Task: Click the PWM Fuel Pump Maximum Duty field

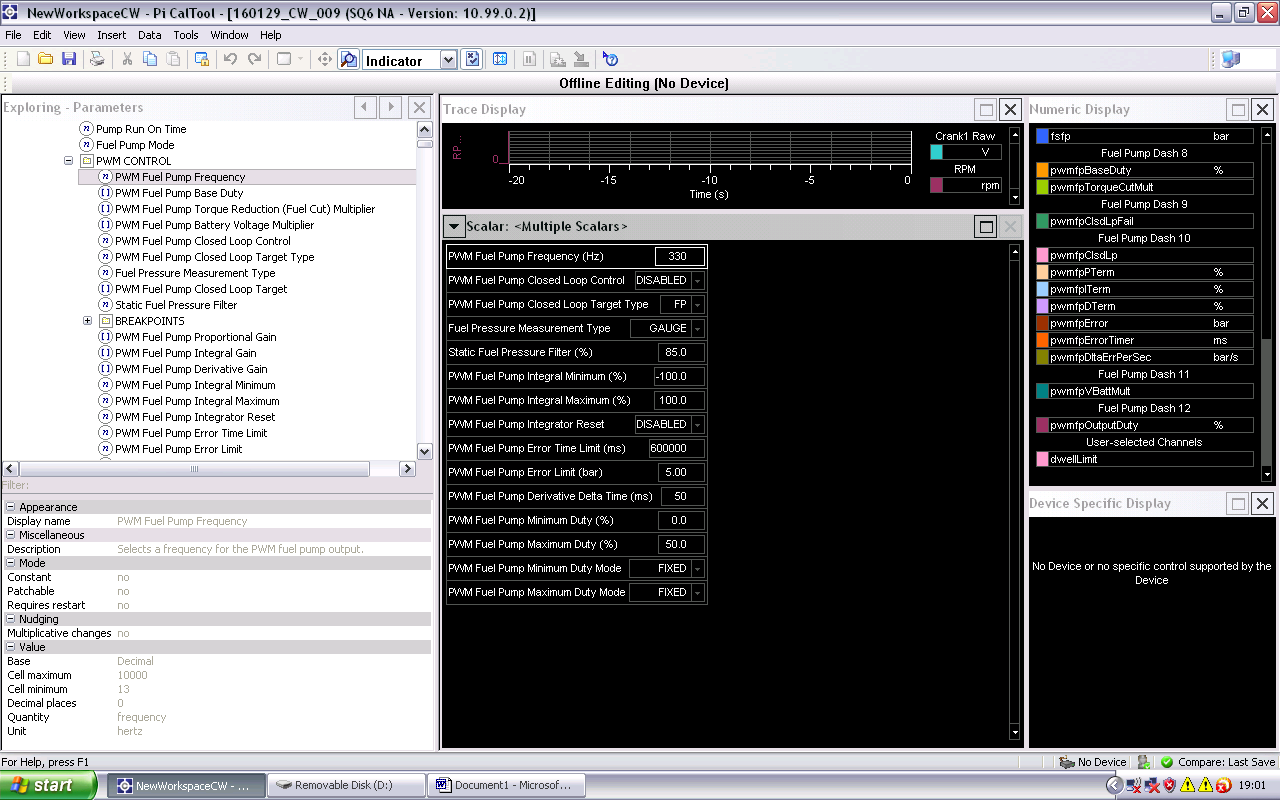Action: 682,545
